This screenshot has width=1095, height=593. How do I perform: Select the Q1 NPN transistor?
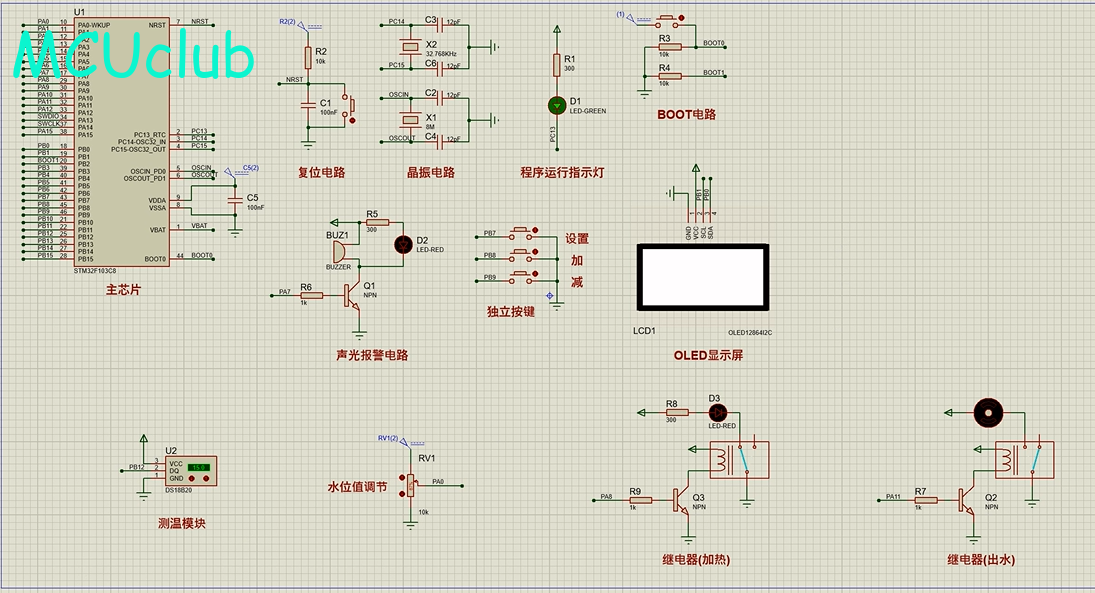pos(352,295)
